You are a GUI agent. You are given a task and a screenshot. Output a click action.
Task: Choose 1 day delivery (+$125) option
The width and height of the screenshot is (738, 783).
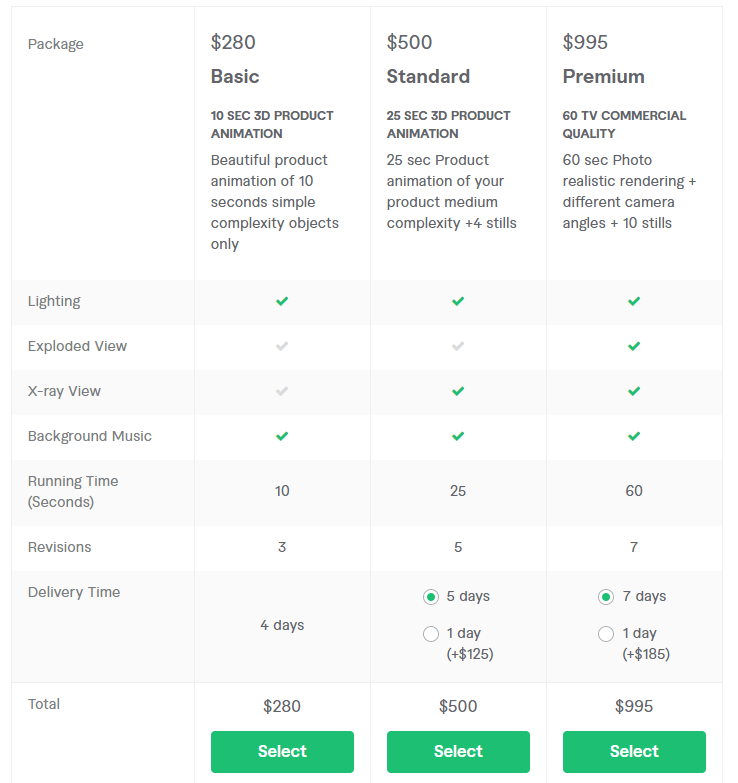tap(431, 634)
